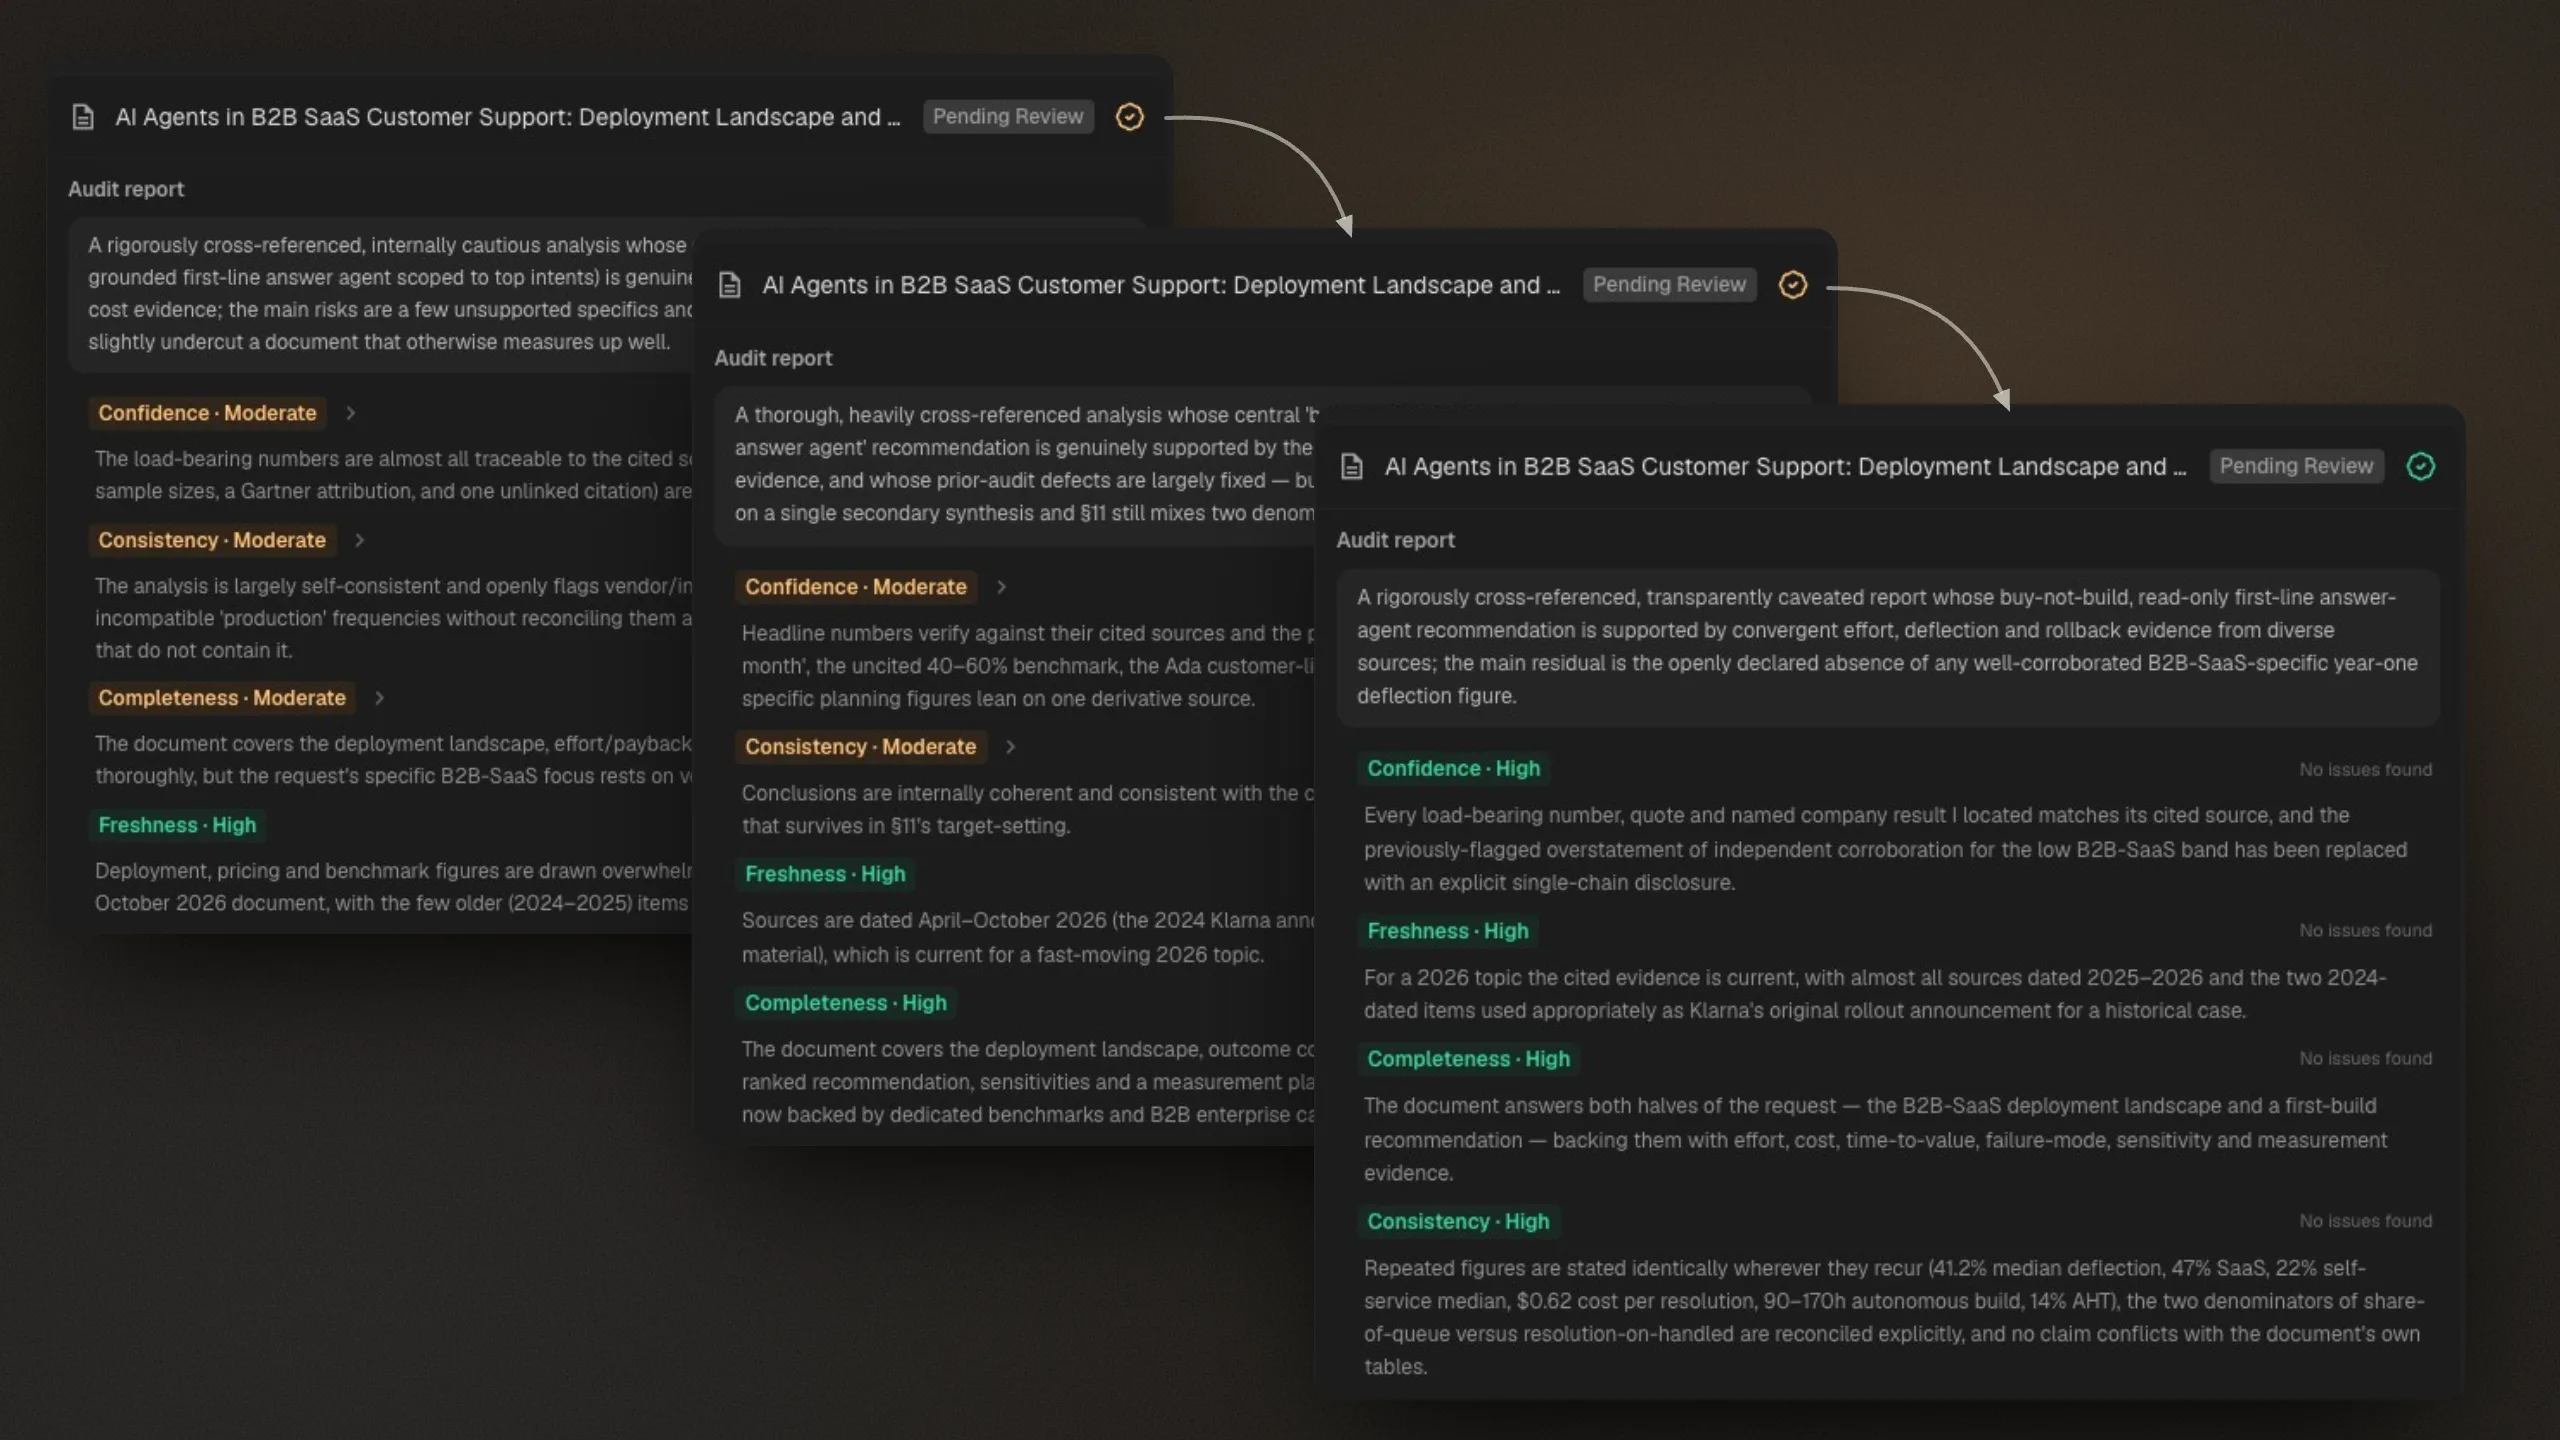Image resolution: width=2560 pixels, height=1440 pixels.
Task: Click the document icon in the rightmost card
Action: tap(1352, 466)
